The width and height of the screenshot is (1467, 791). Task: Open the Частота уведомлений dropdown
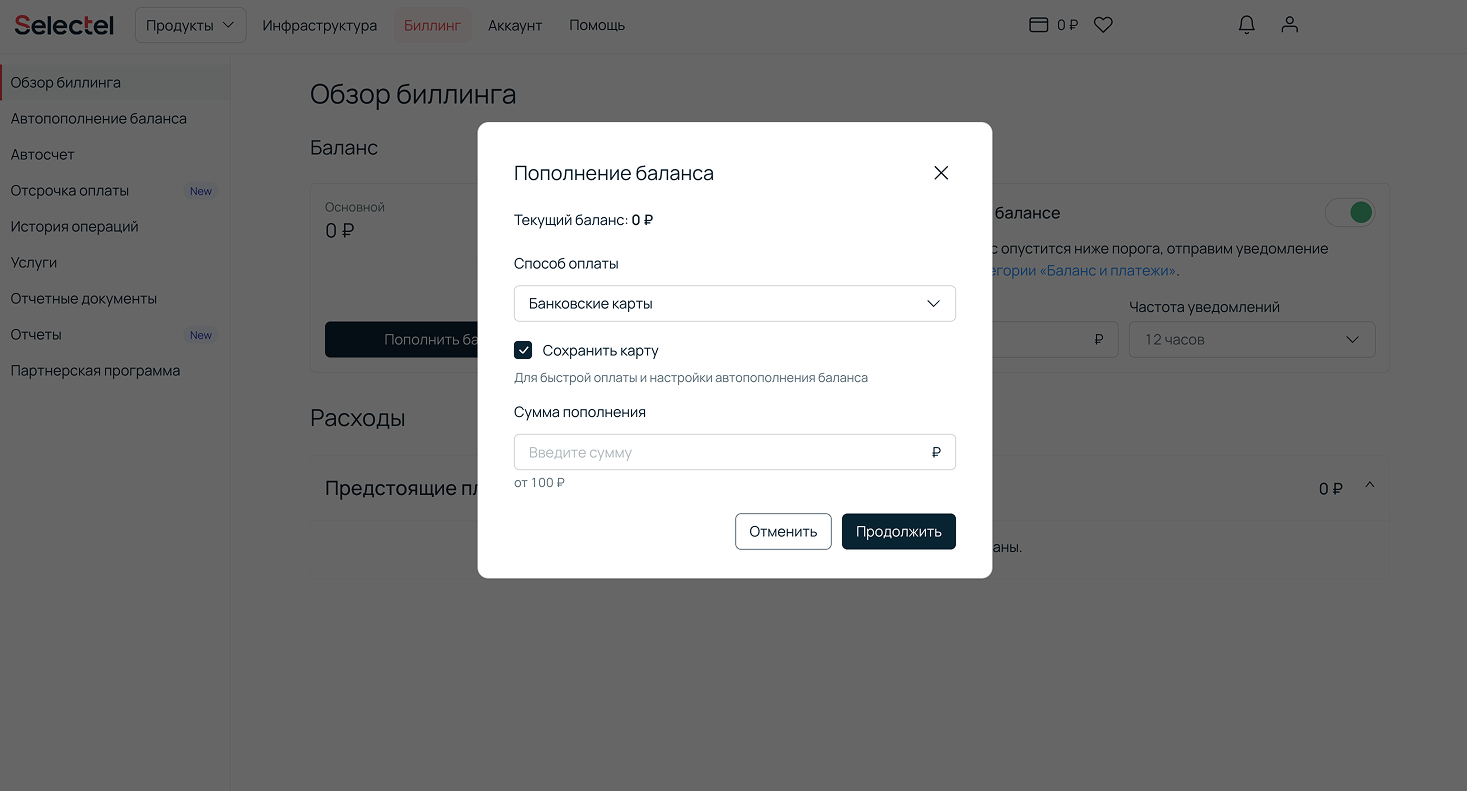[1251, 339]
